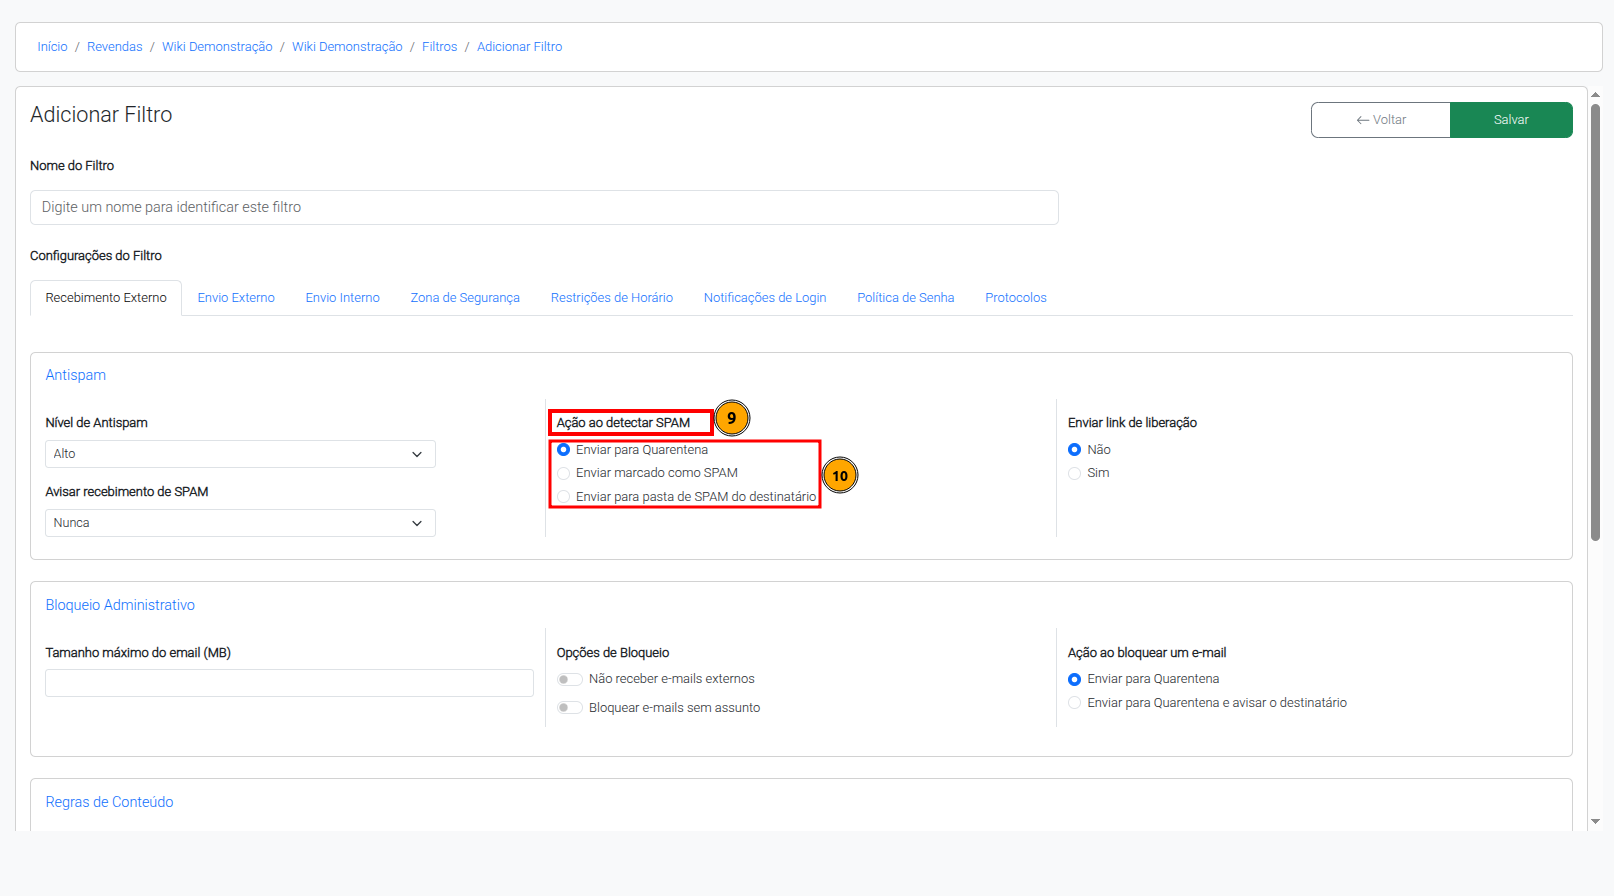The width and height of the screenshot is (1614, 896).
Task: Expand the Nível de Antispam dropdown
Action: [240, 454]
